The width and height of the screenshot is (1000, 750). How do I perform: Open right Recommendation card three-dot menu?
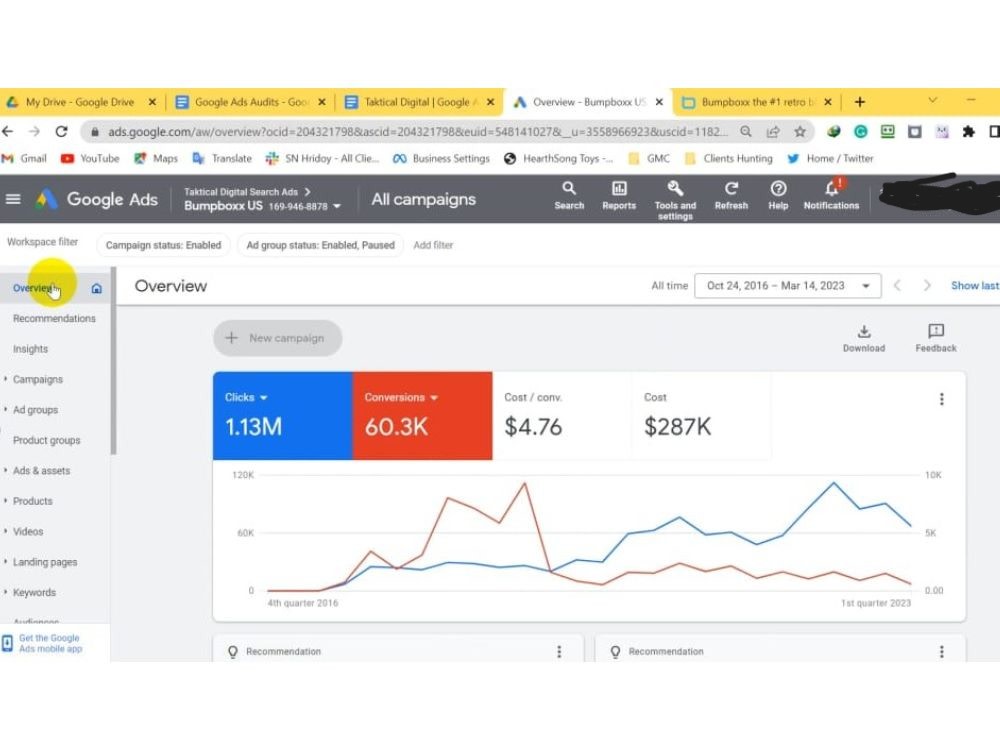(941, 651)
